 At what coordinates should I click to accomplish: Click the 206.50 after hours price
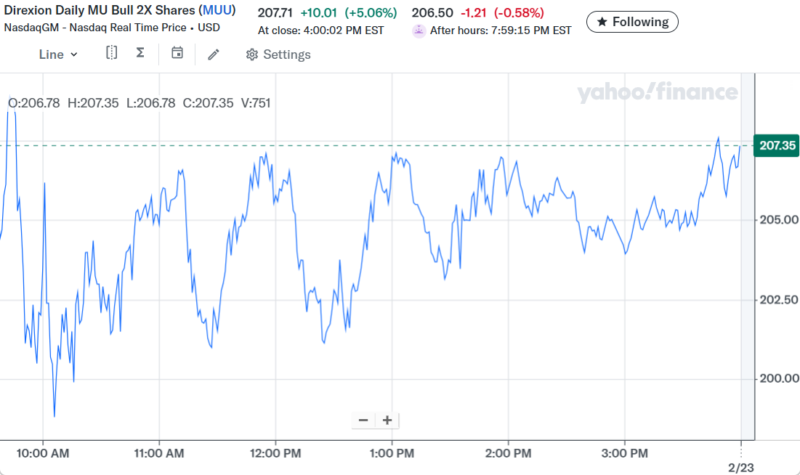click(430, 13)
